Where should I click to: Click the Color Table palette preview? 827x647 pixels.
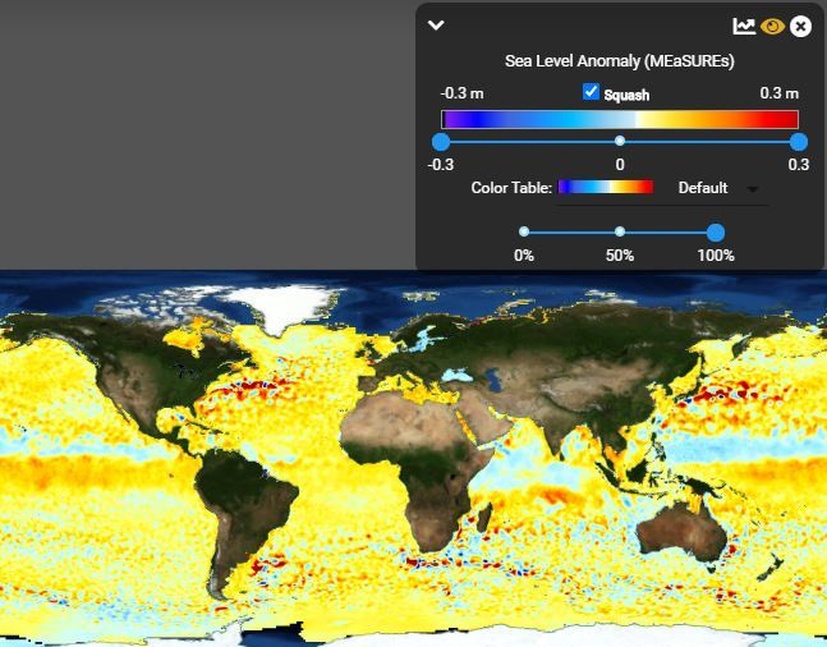click(x=605, y=187)
